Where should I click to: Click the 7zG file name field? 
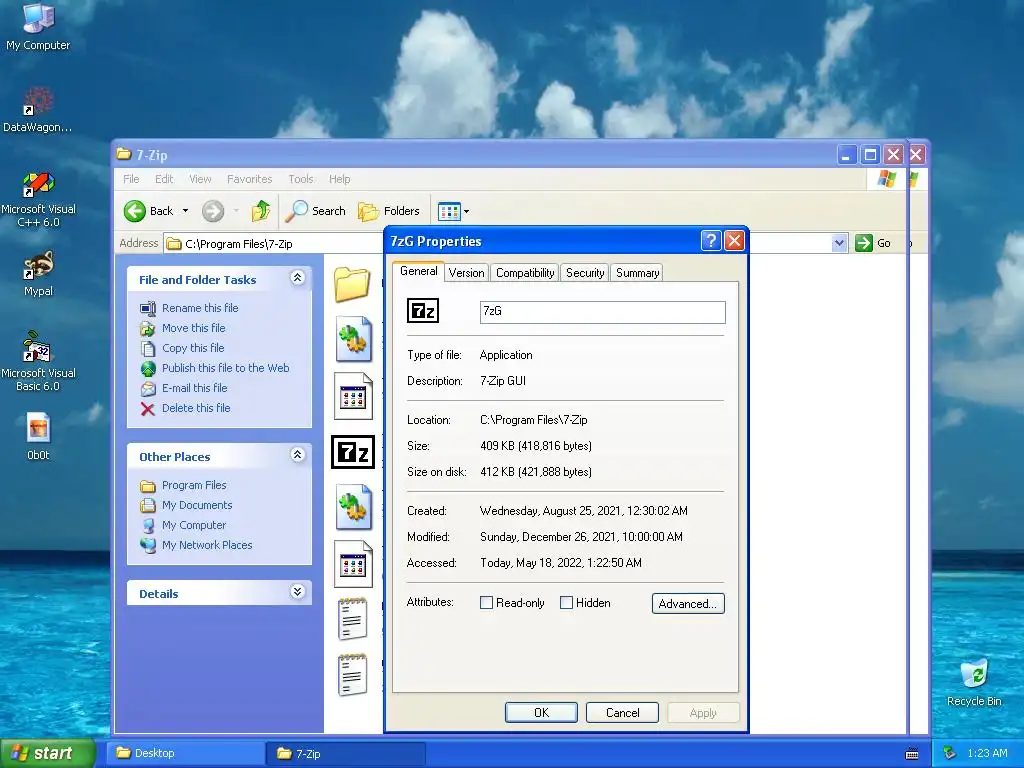(x=602, y=312)
